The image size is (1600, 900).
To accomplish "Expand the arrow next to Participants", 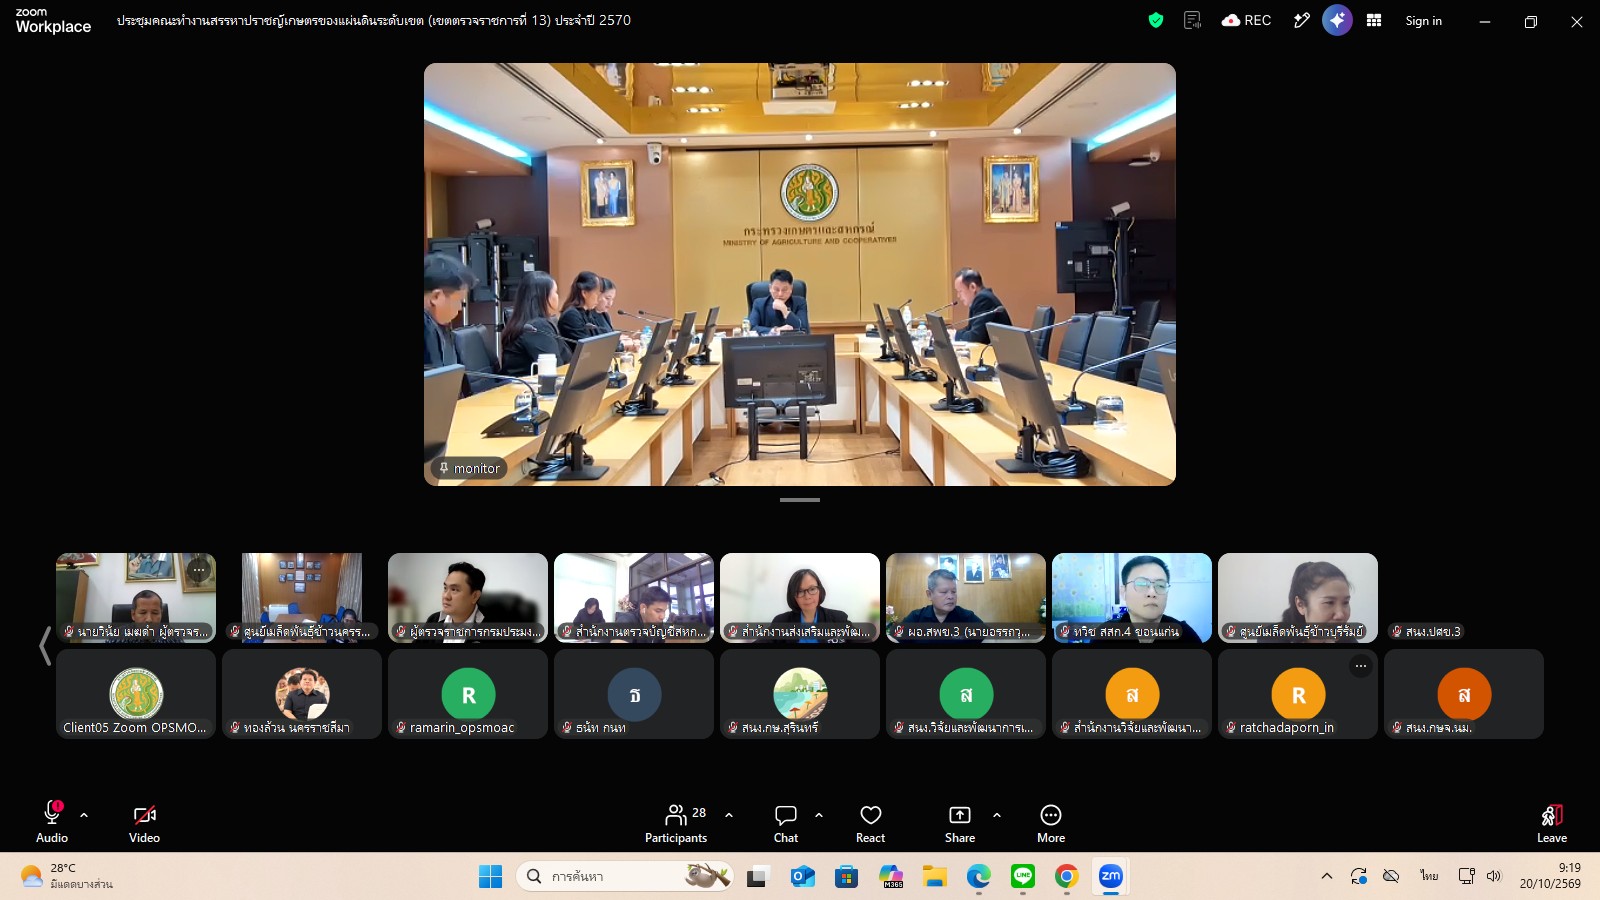I will tap(729, 815).
